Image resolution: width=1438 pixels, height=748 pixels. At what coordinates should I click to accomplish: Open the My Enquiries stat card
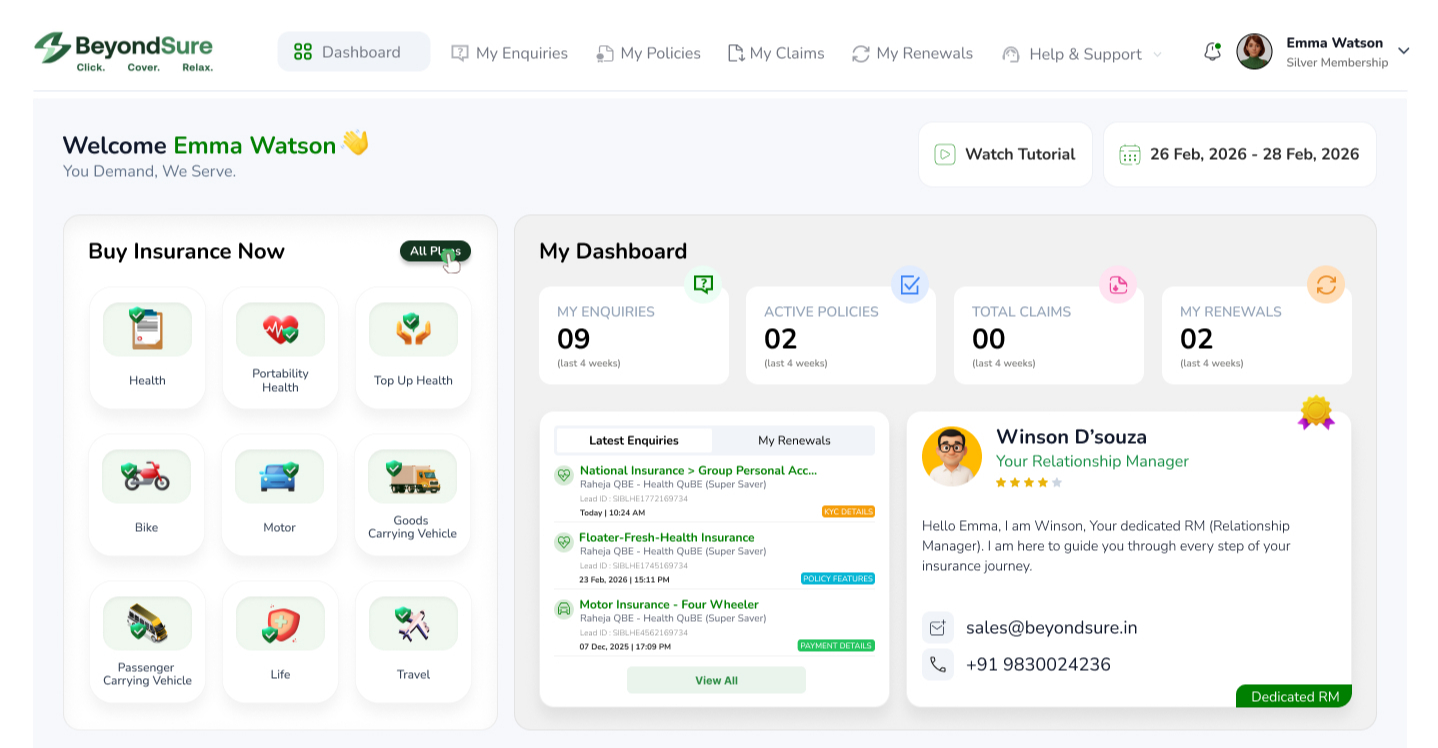(634, 335)
